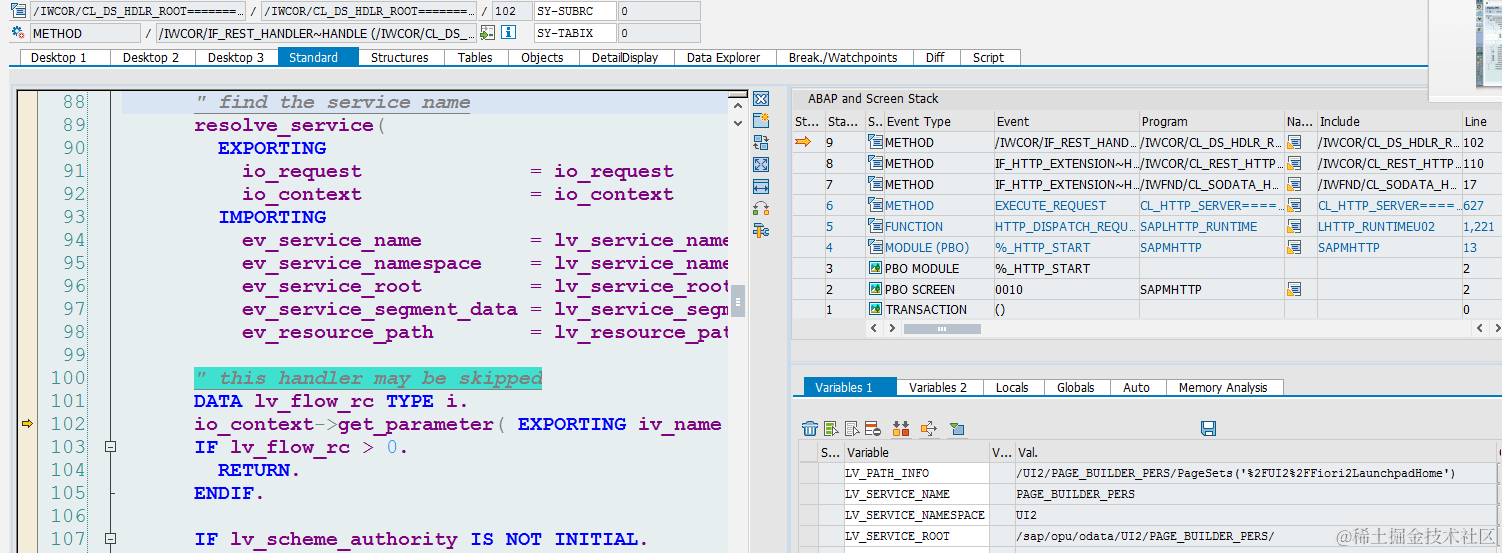Image resolution: width=1502 pixels, height=553 pixels.
Task: Select the Tables tab
Action: (474, 57)
